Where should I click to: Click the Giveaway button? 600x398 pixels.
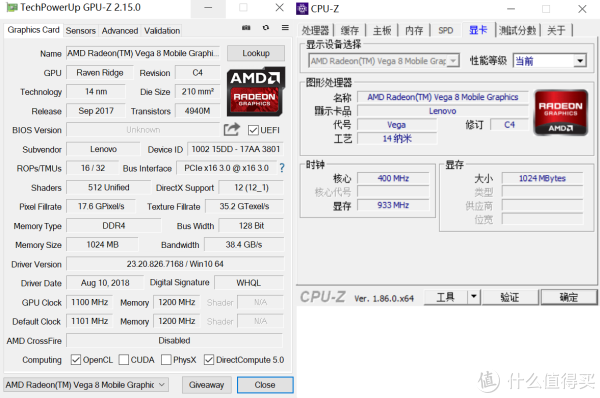click(x=206, y=385)
